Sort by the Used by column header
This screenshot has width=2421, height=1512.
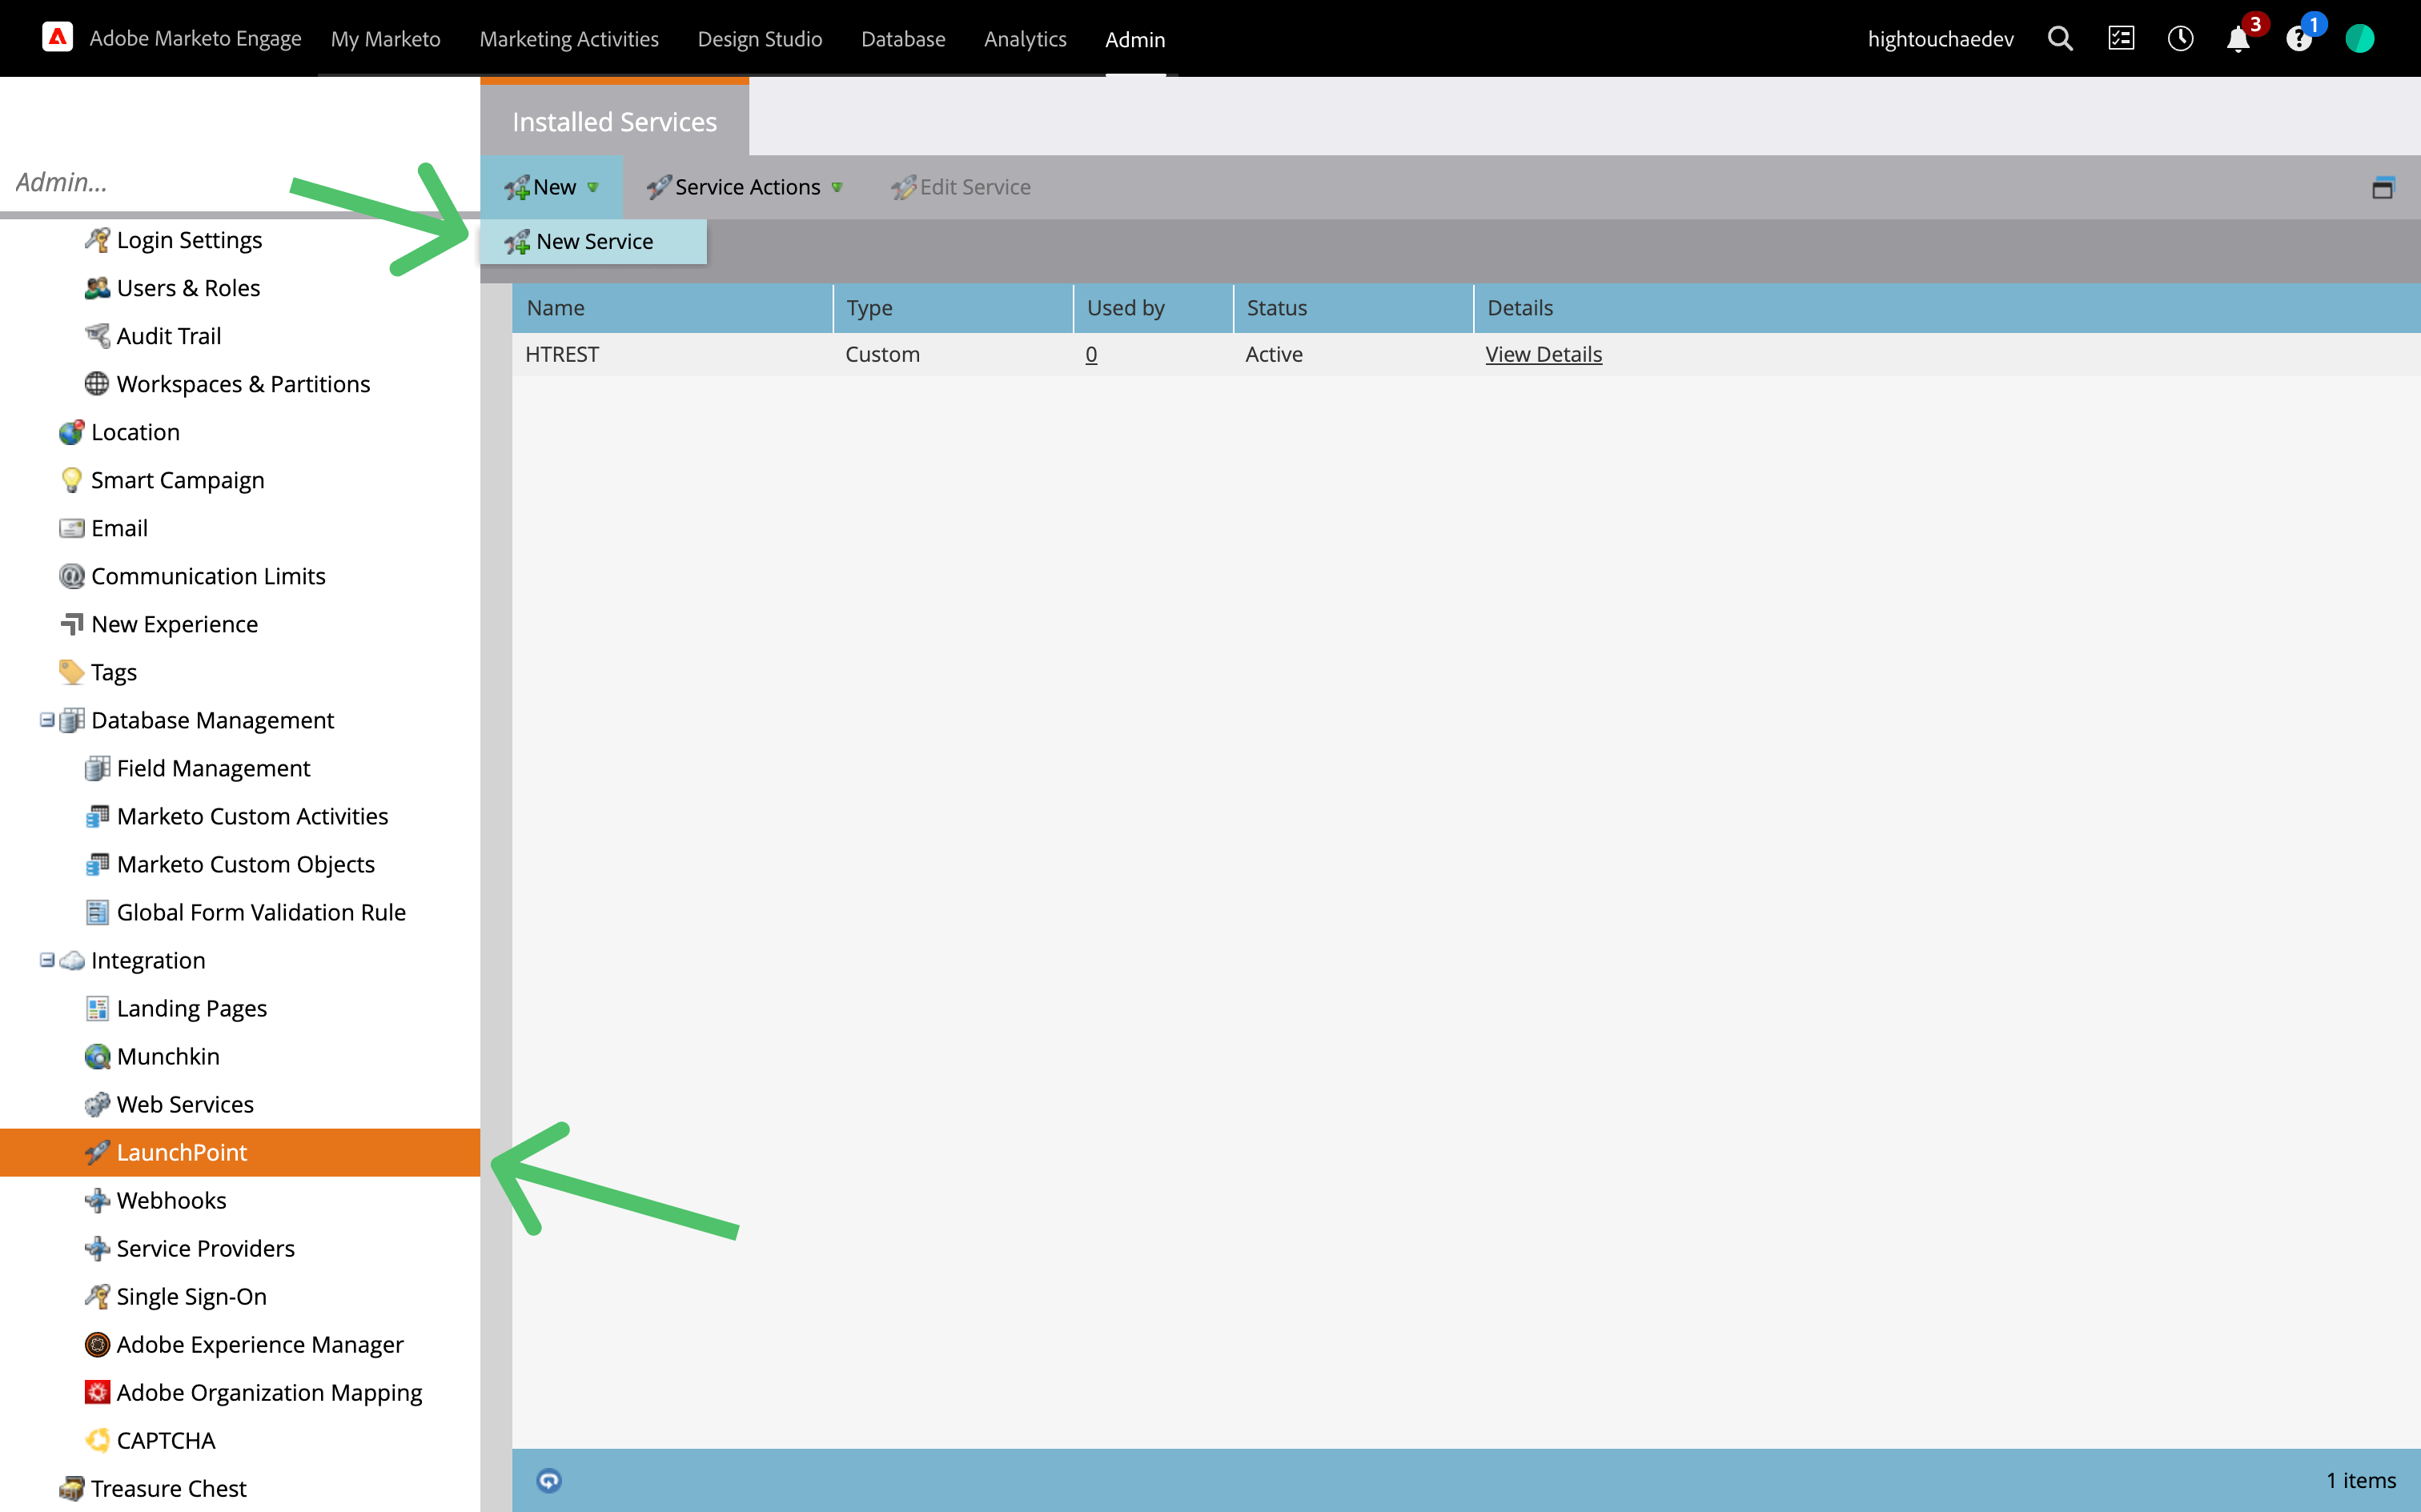tap(1153, 308)
